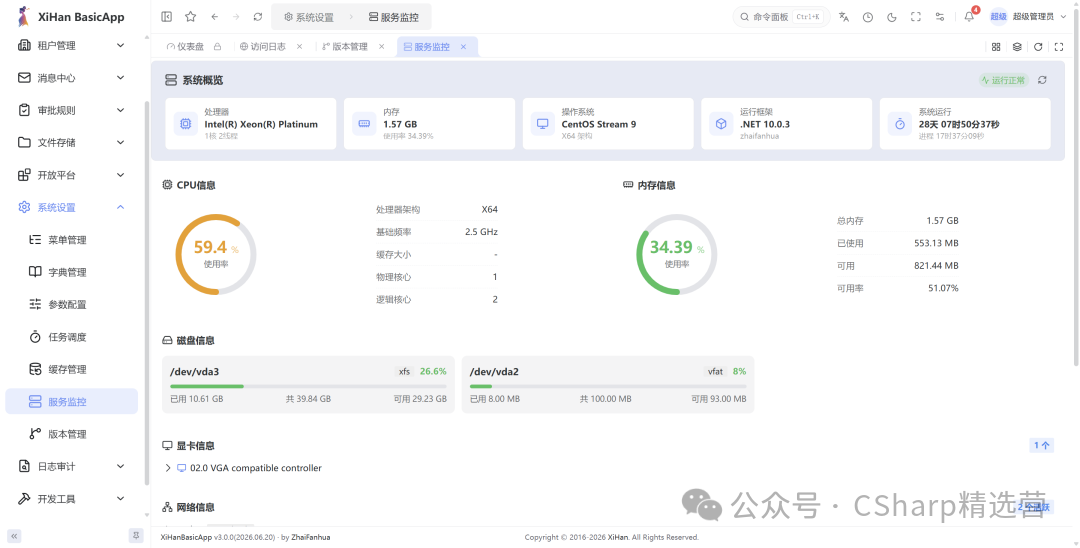This screenshot has height=548, width=1080.
Task: Open notifications bell with badge 4
Action: coord(970,17)
